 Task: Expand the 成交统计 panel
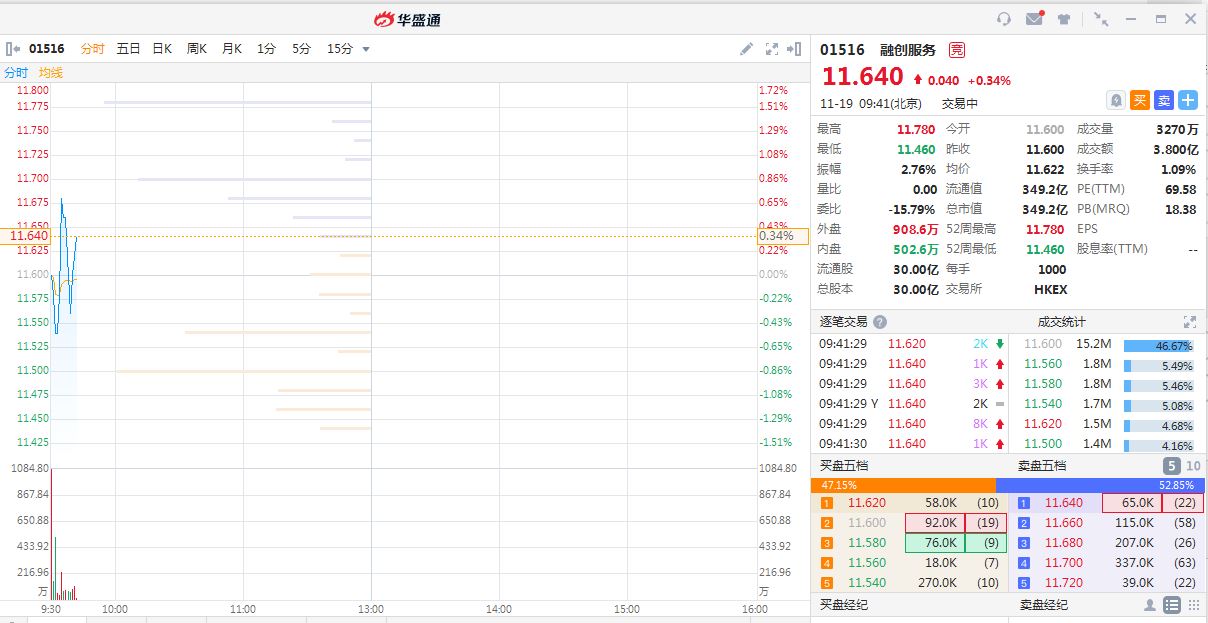1189,322
